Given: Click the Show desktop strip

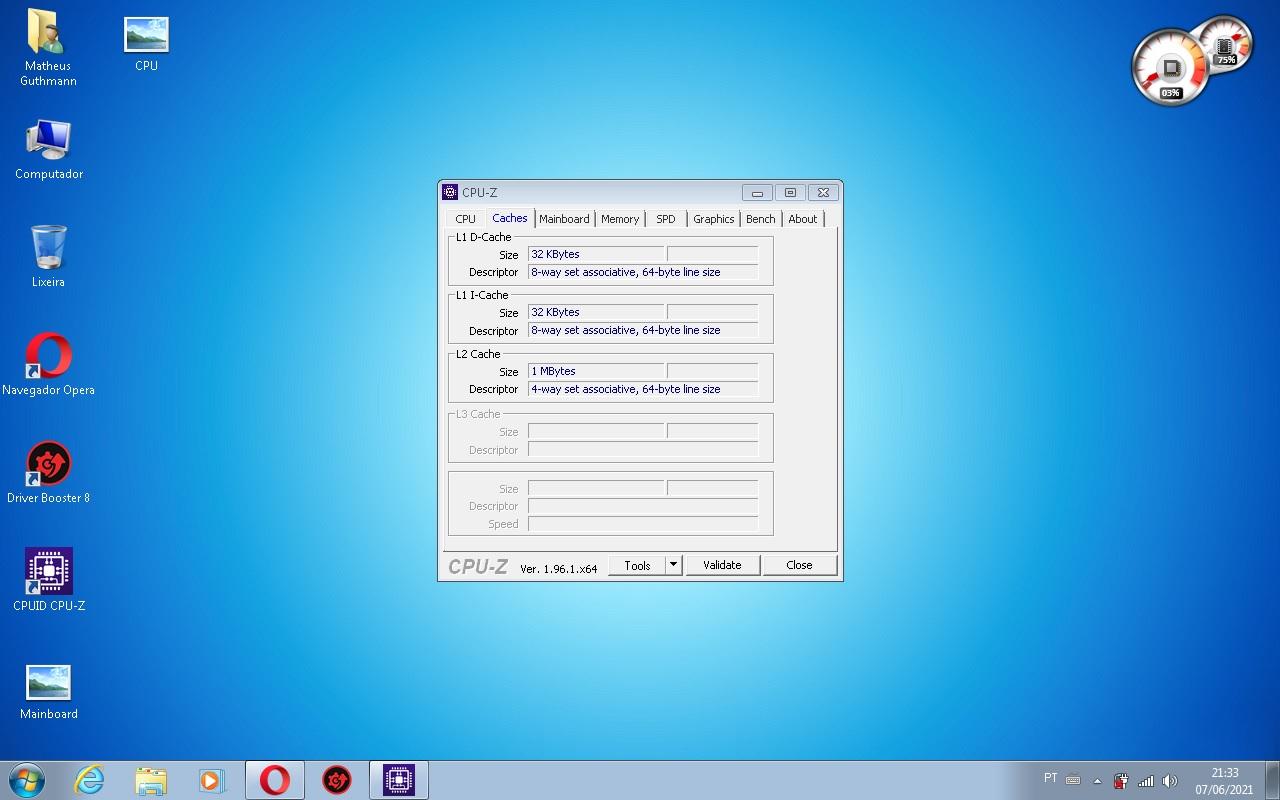Looking at the screenshot, I should pos(1272,780).
